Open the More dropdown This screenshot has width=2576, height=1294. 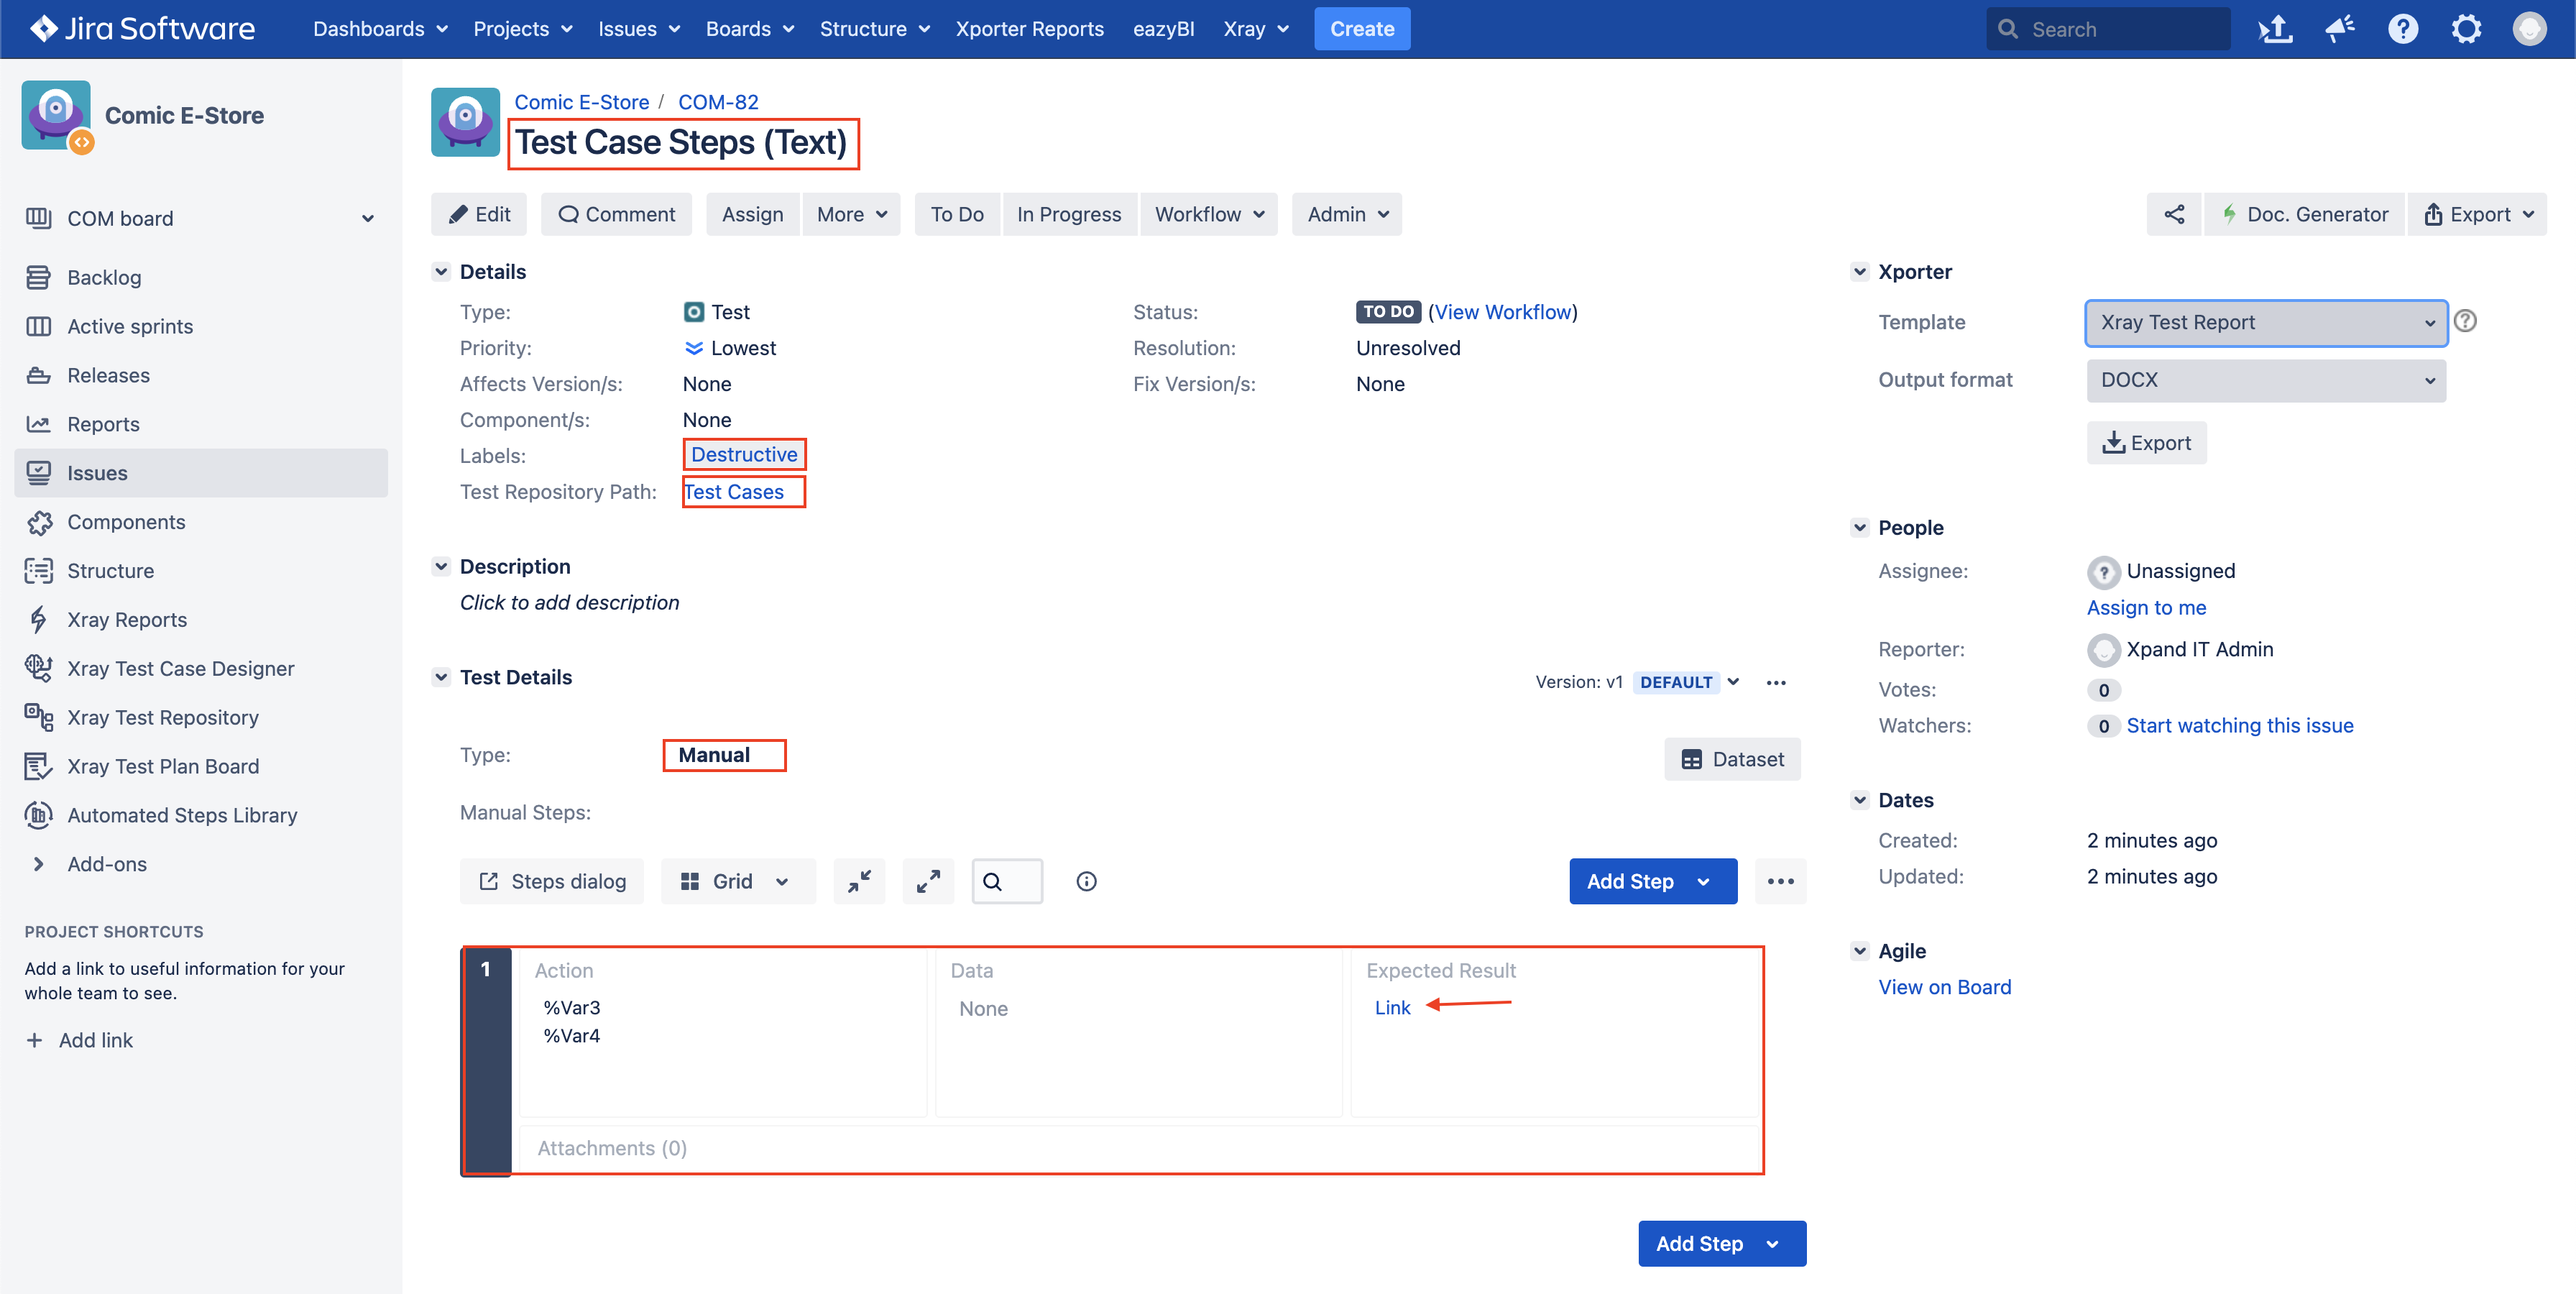click(851, 214)
